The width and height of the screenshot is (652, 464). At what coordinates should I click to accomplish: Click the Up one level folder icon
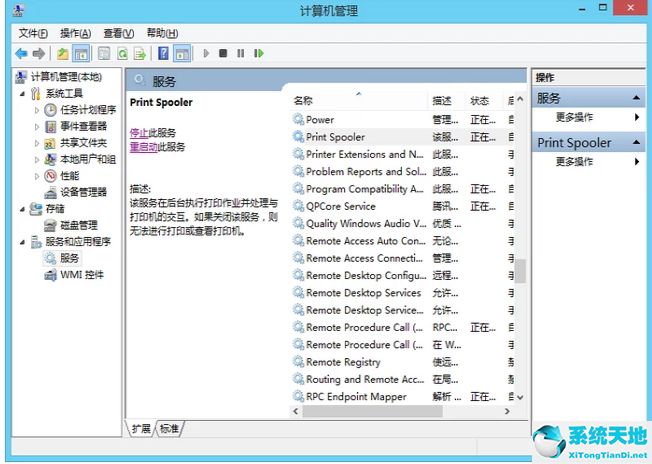point(62,53)
